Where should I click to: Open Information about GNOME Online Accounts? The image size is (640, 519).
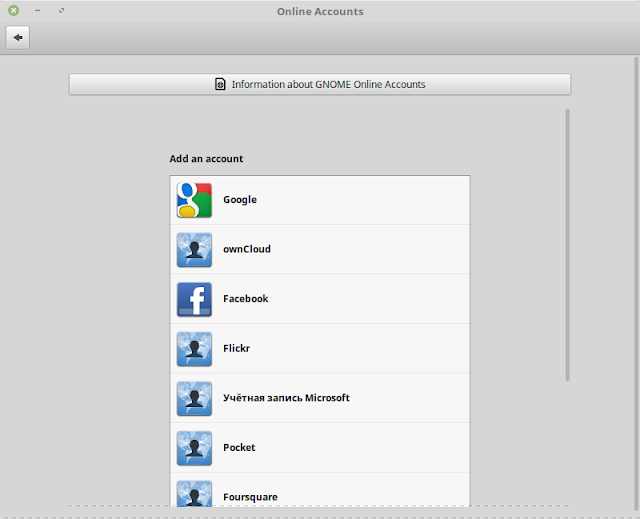click(x=320, y=84)
